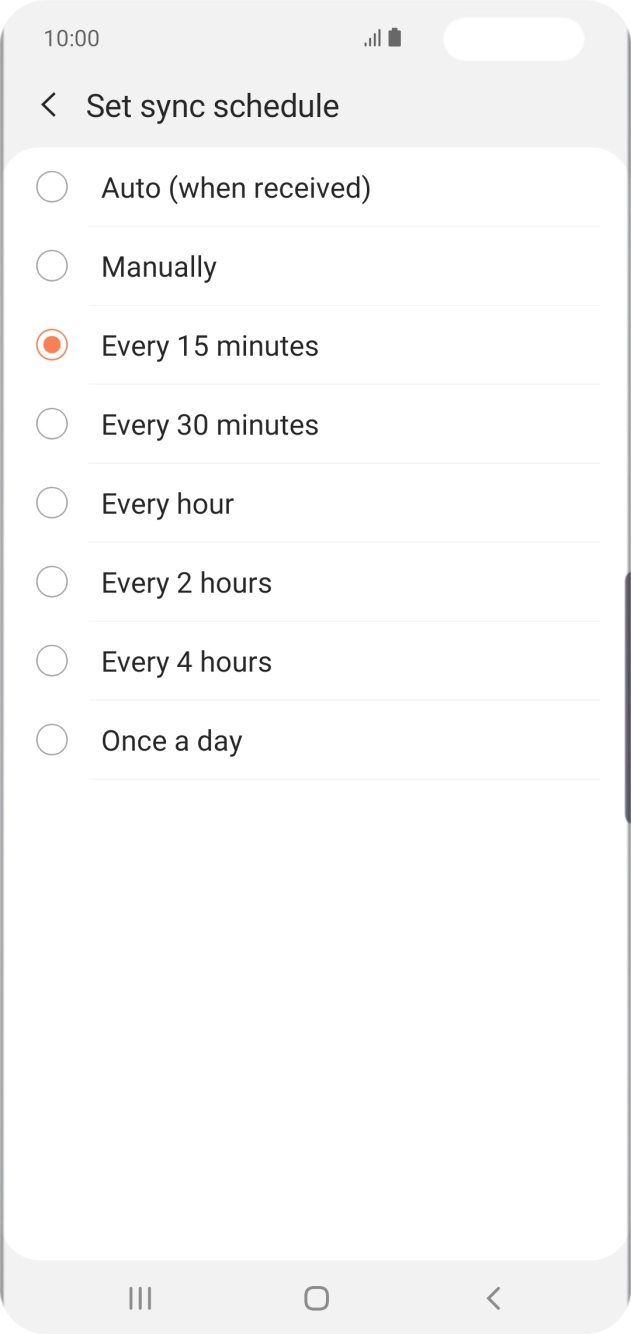Viewport: 631px width, 1334px height.
Task: Tap the clock showing 10:00
Action: pyautogui.click(x=71, y=38)
